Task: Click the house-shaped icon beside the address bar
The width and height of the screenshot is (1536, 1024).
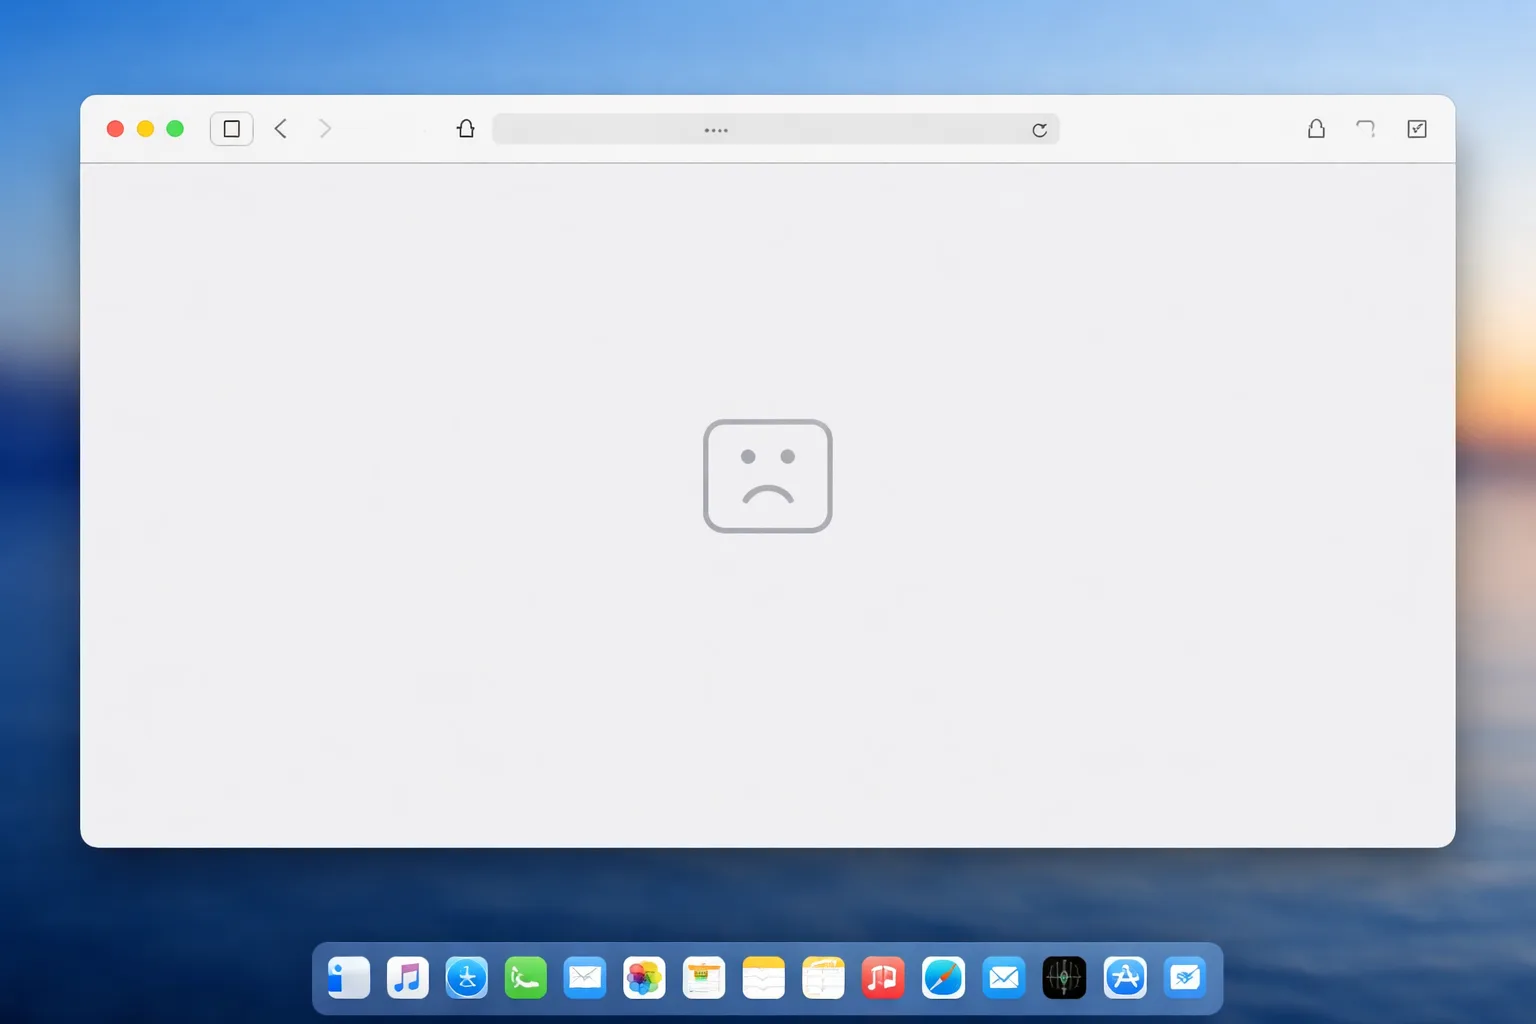Action: click(x=466, y=129)
